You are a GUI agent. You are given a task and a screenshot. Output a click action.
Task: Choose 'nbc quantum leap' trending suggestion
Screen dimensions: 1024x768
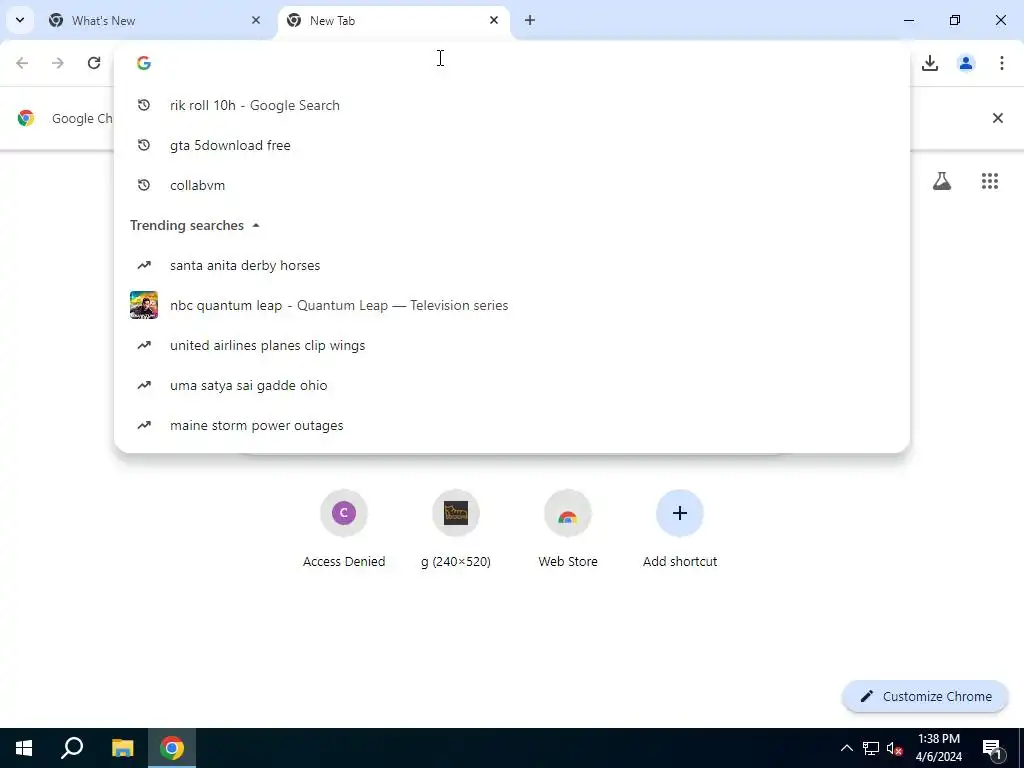tap(512, 305)
